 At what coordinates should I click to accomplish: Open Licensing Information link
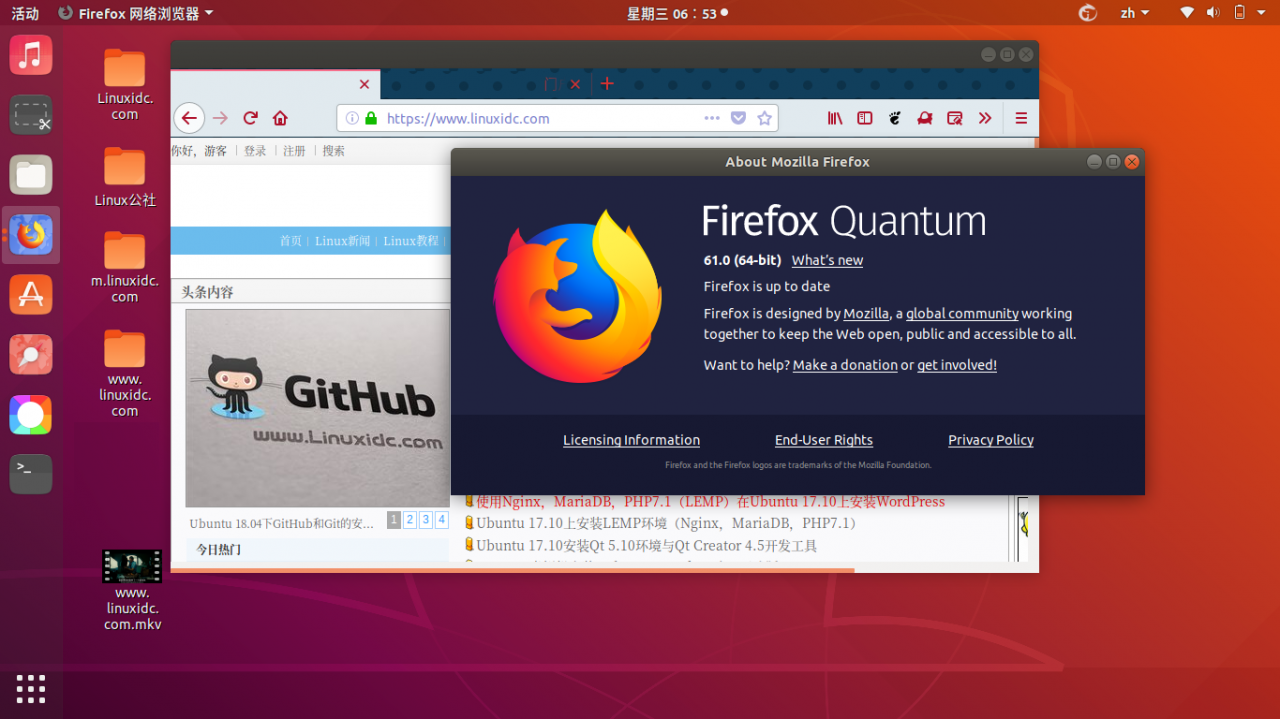pos(631,440)
